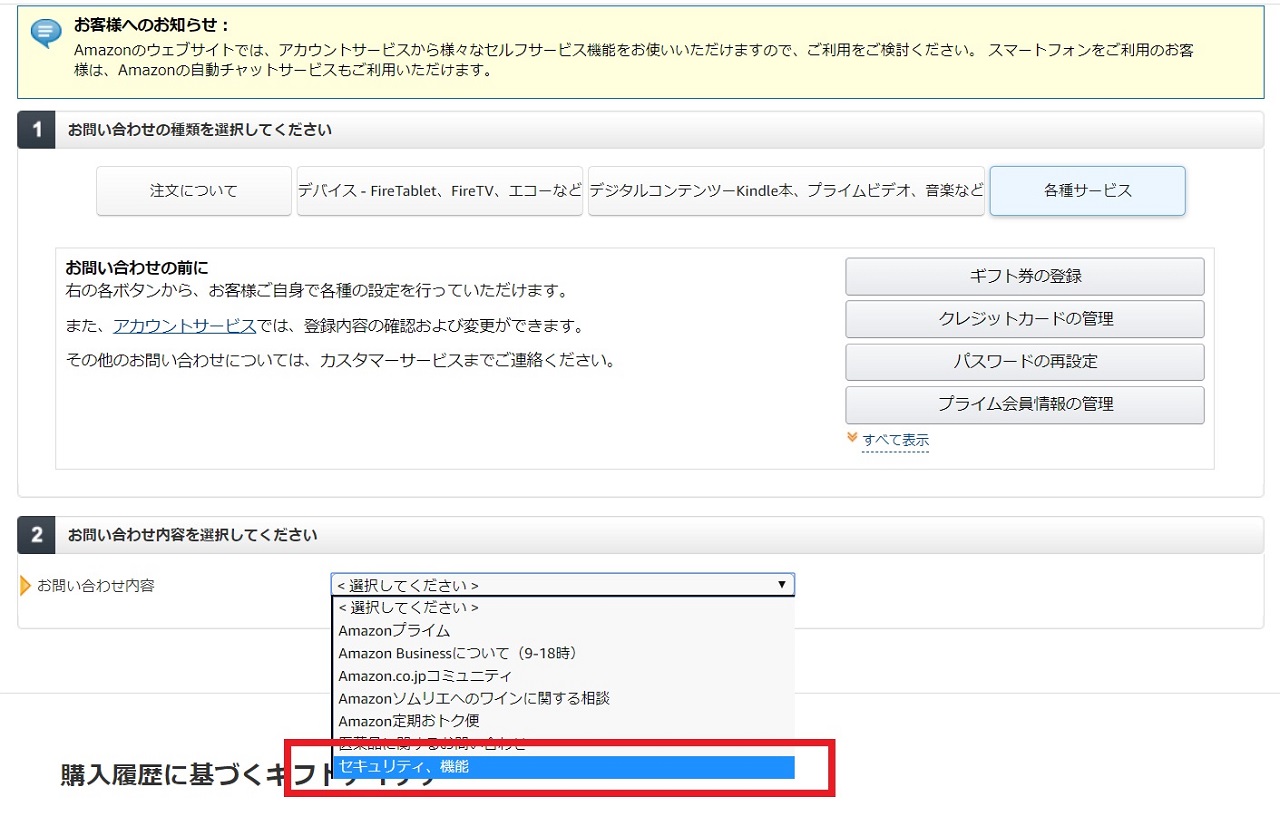Viewport: 1280px width, 826px height.
Task: Open the お問い合わせ内容 dropdown arrow
Action: coord(782,585)
